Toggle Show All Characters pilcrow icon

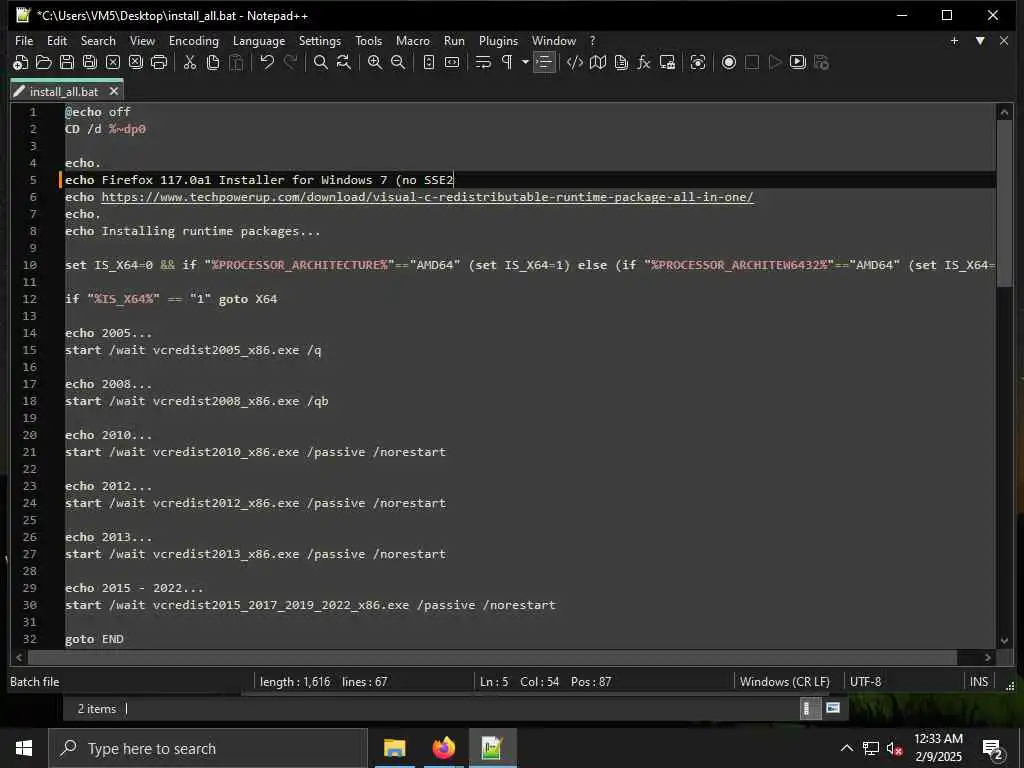[507, 63]
